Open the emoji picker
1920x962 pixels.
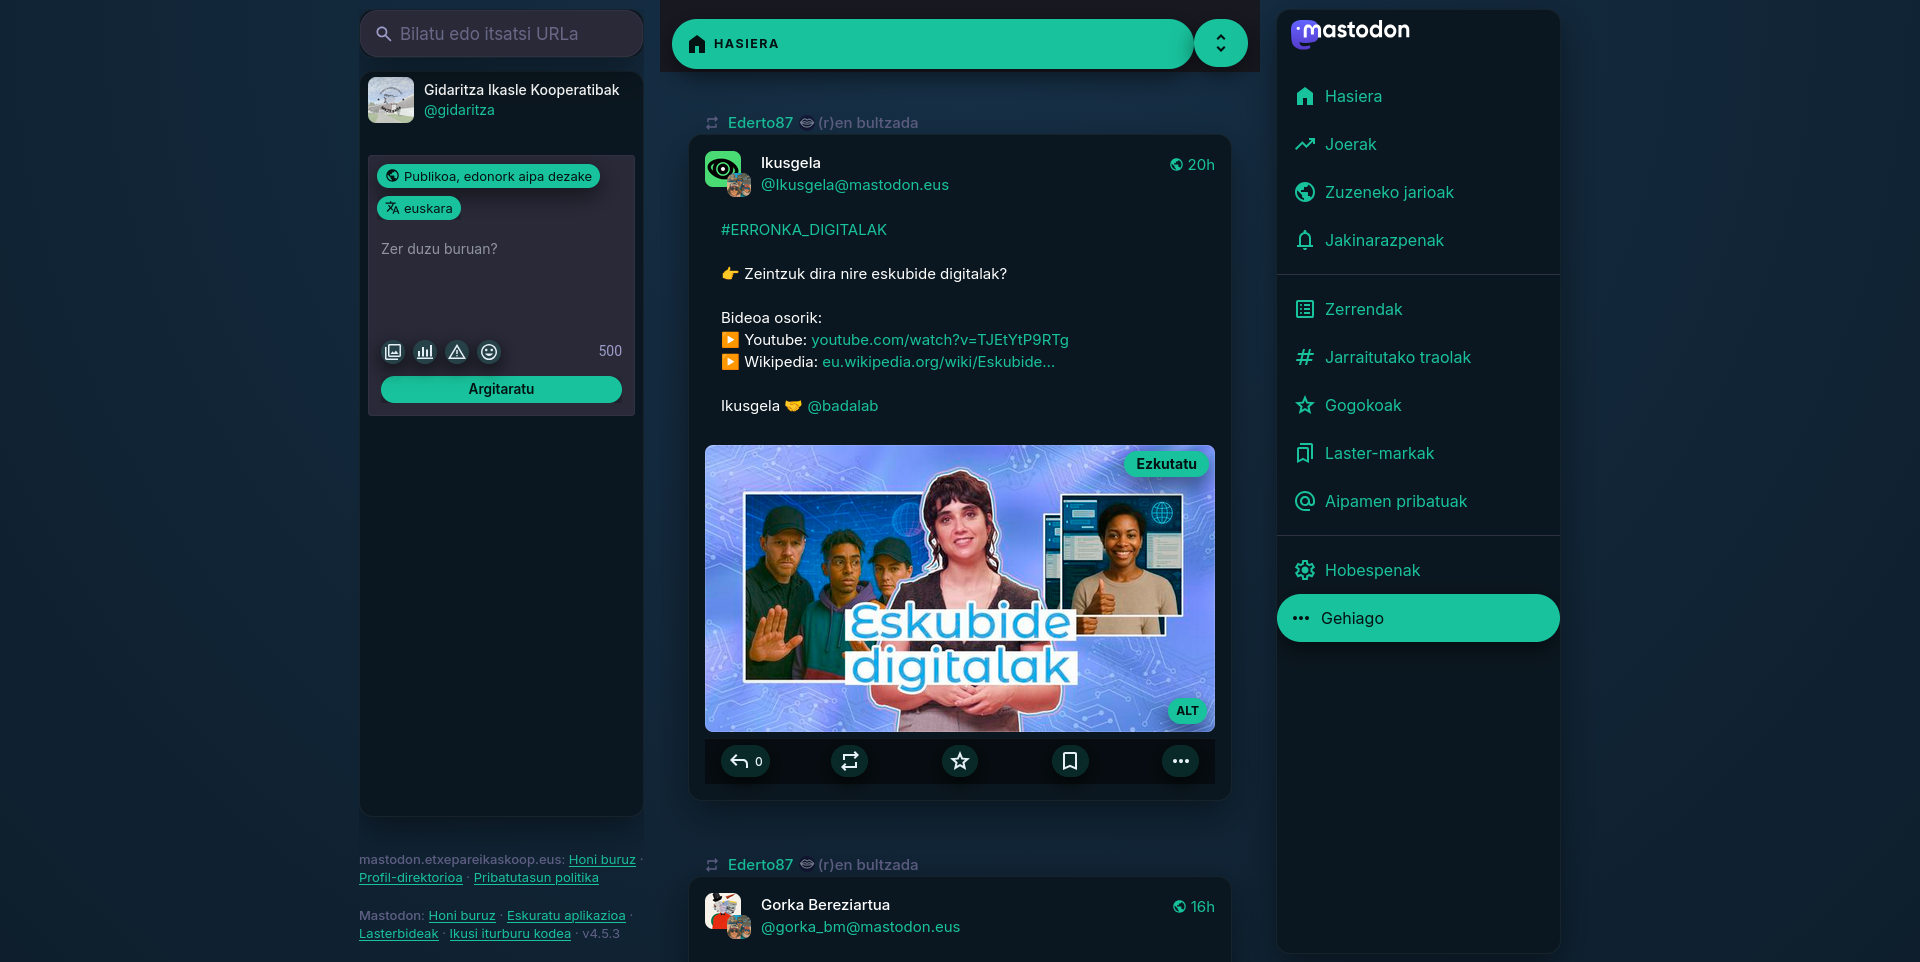click(x=489, y=352)
